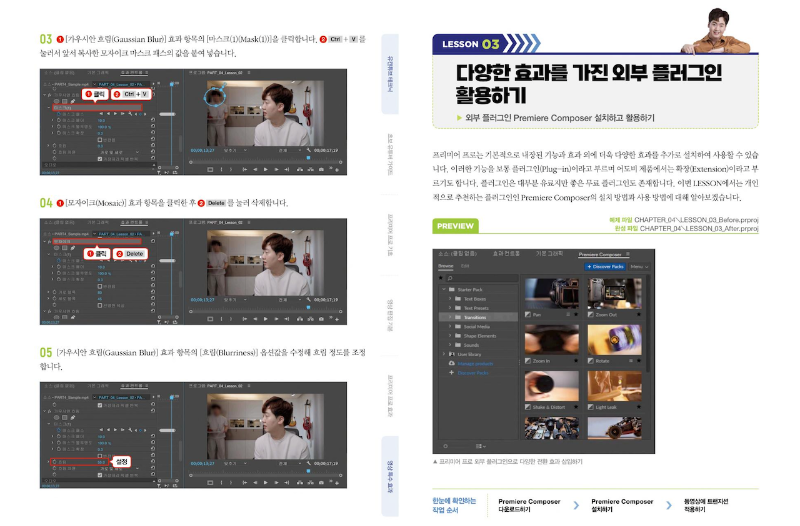Expand the Social Media folder
Image resolution: width=800 pixels, height=526 pixels.
(450, 327)
